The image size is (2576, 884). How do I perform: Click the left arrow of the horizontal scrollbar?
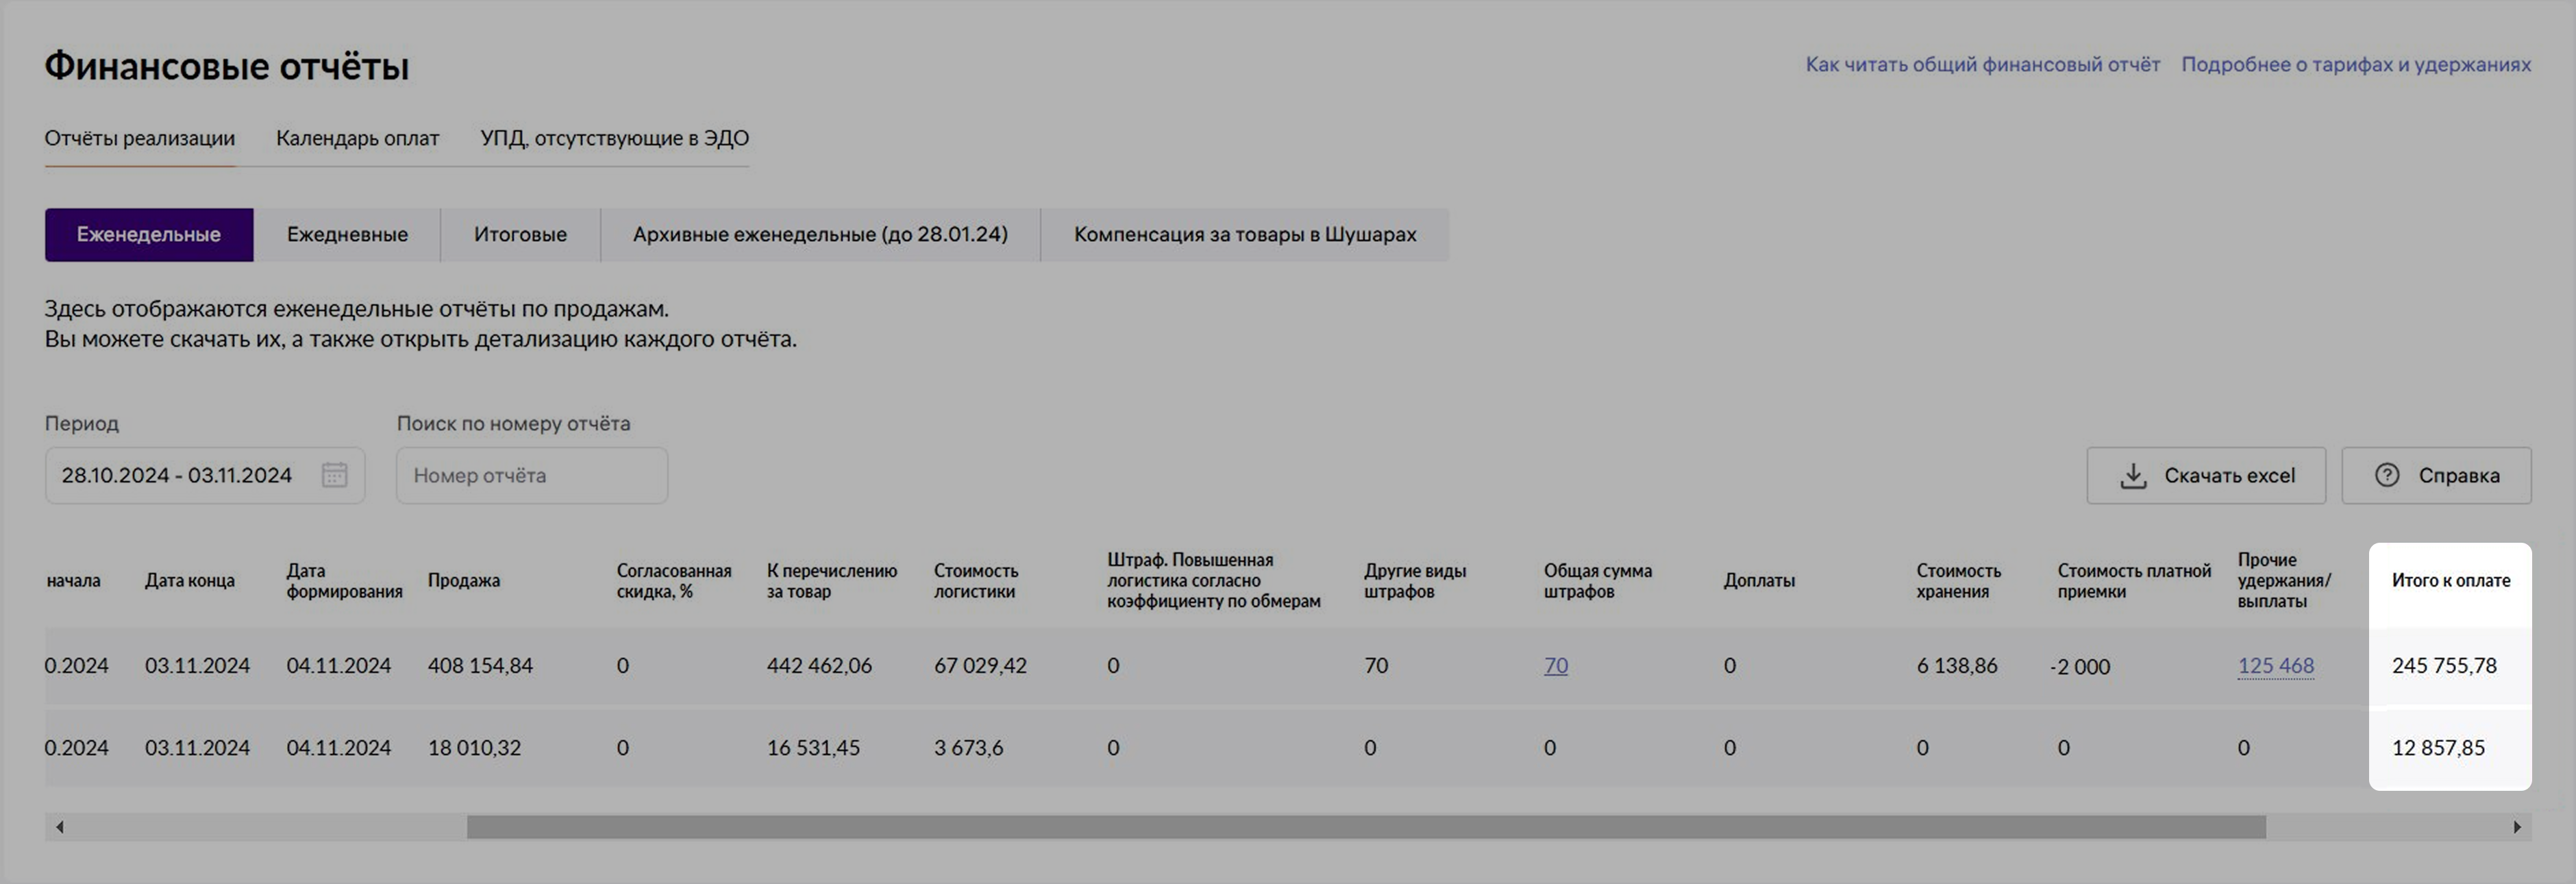60,827
